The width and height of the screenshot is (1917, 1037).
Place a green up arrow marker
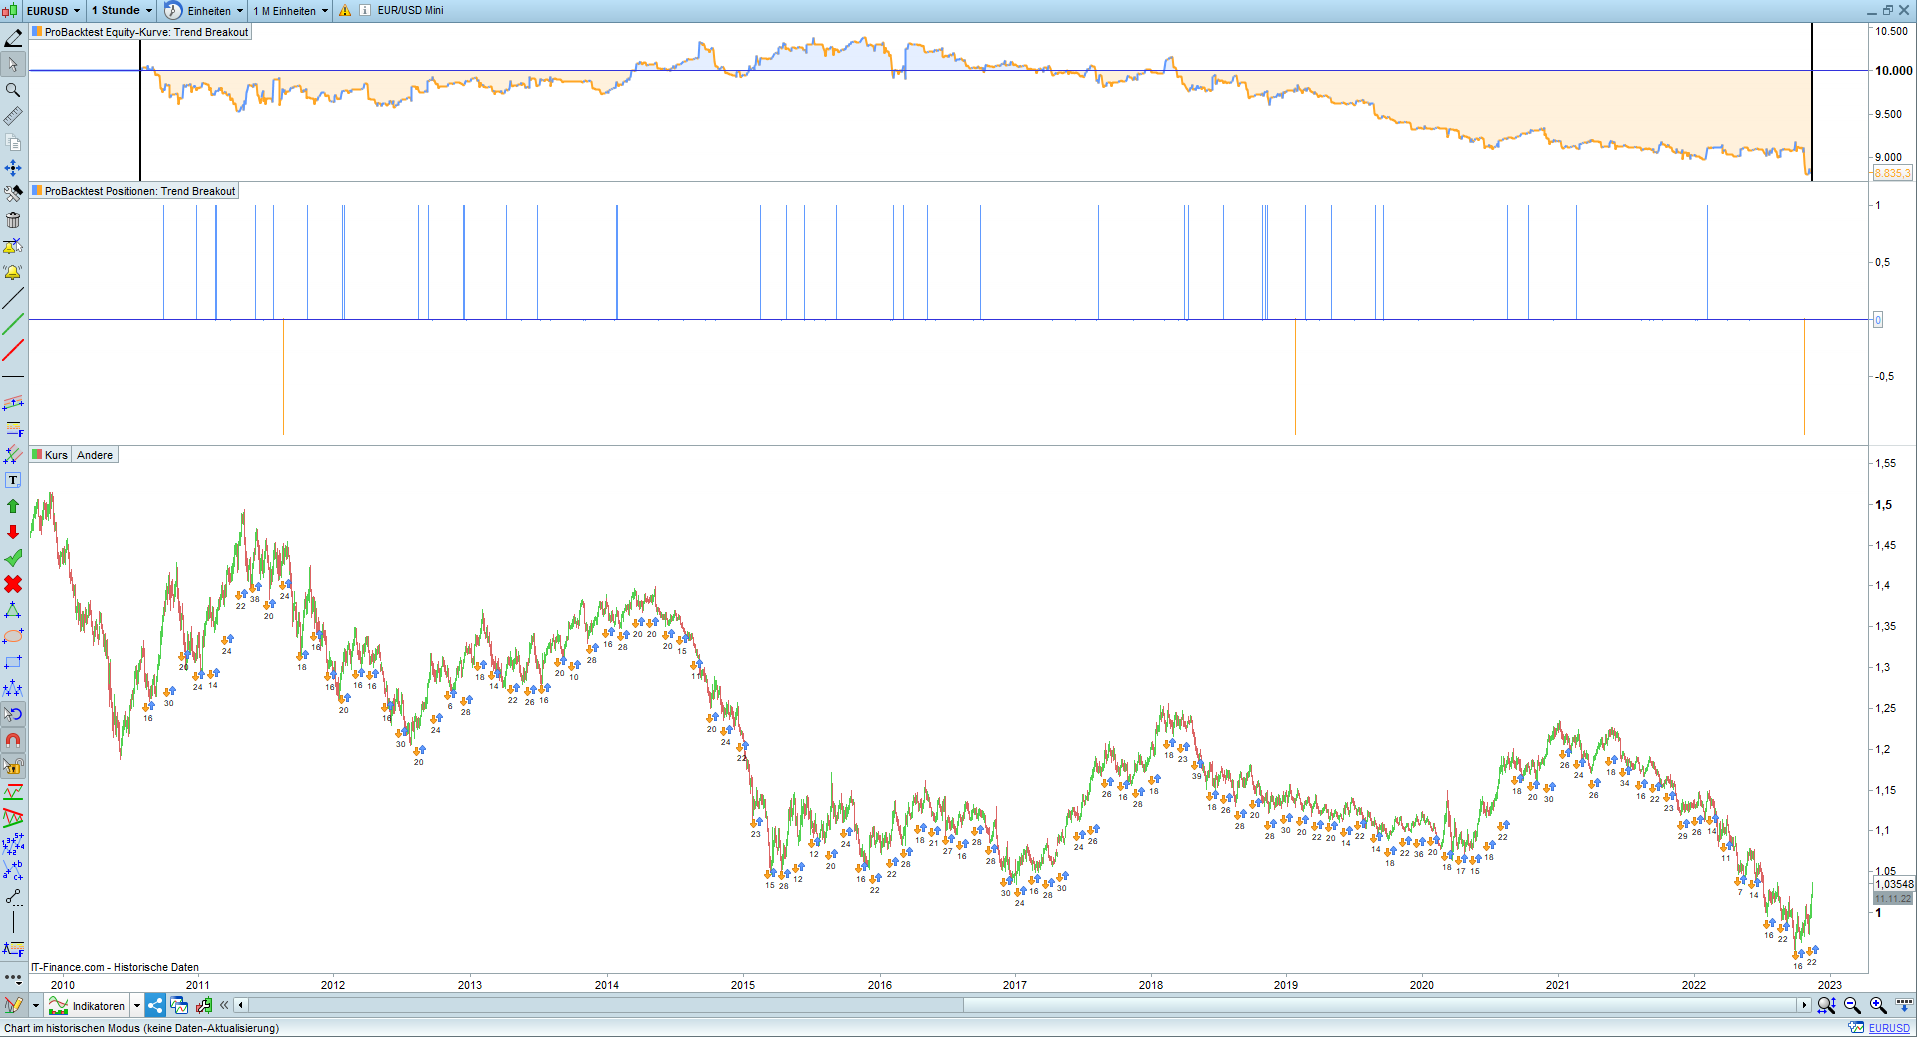(13, 506)
